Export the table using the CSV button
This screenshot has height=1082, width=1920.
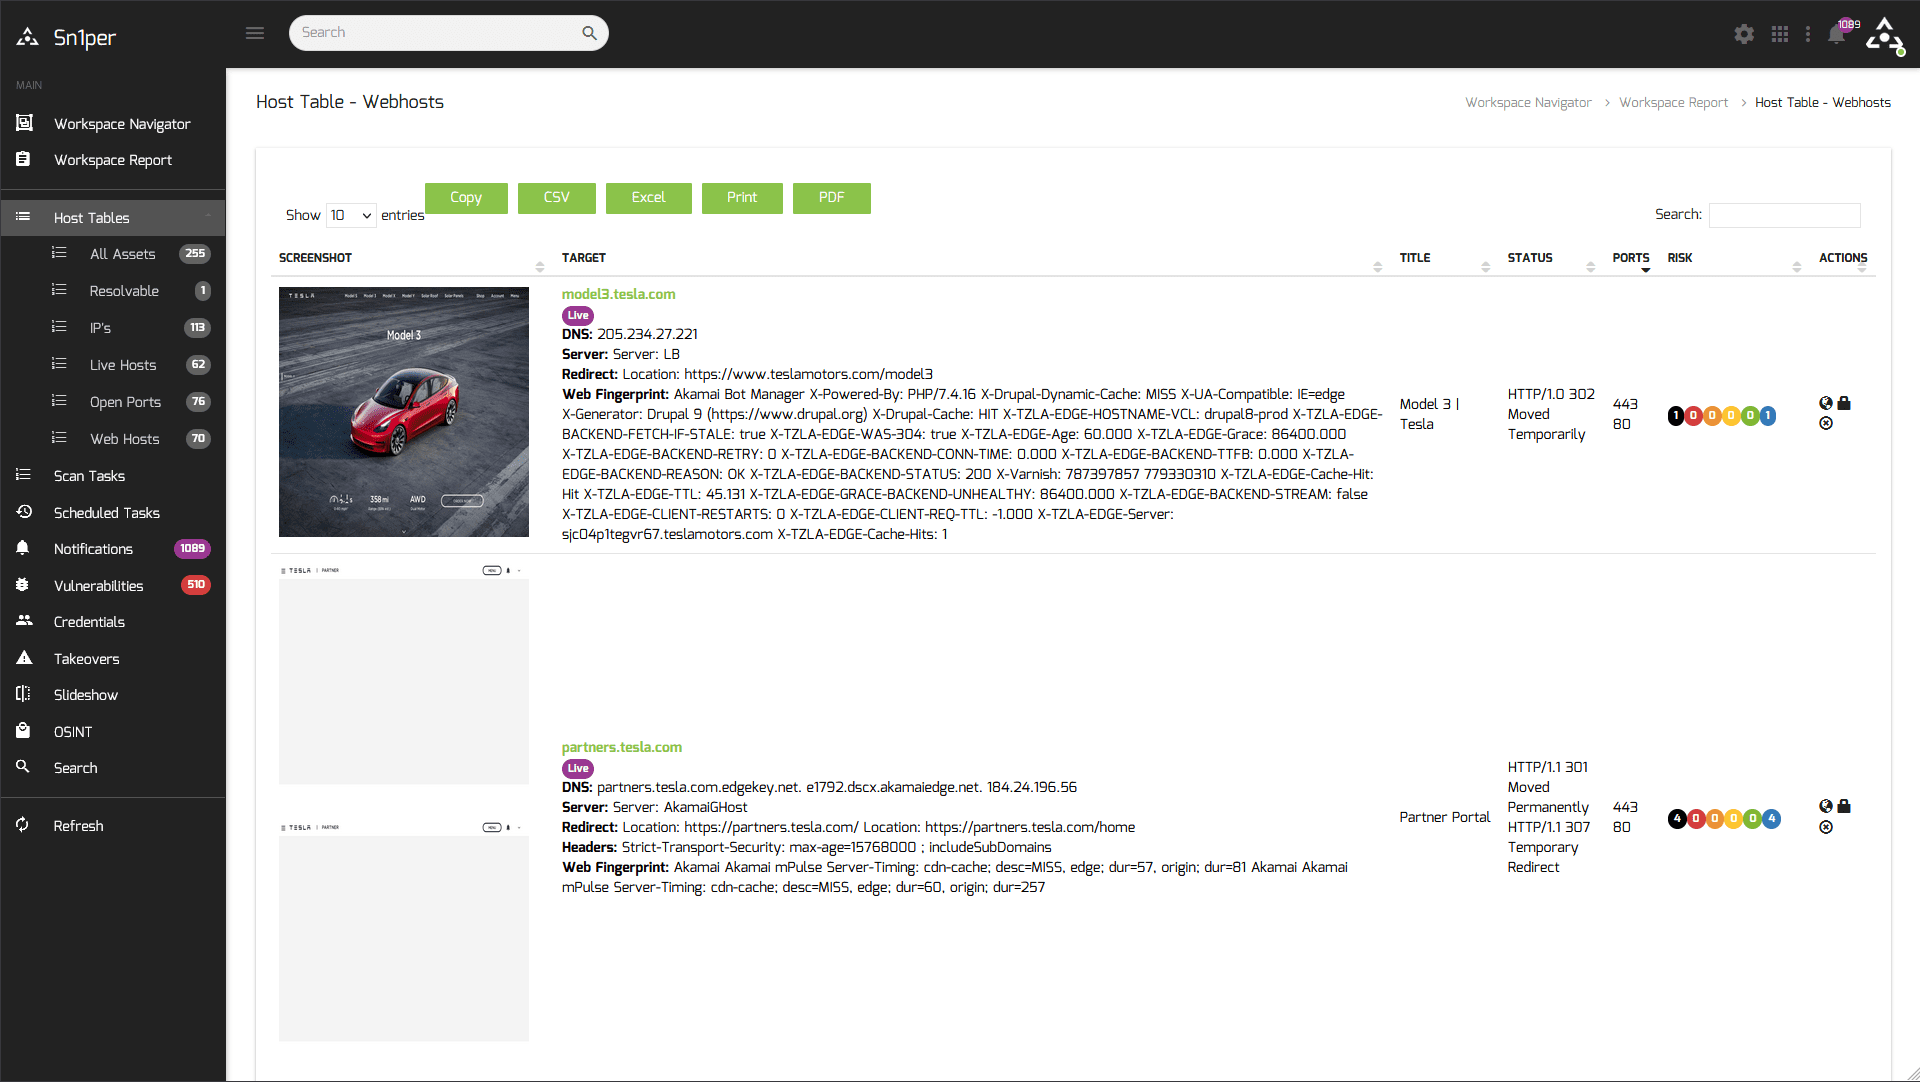point(556,197)
